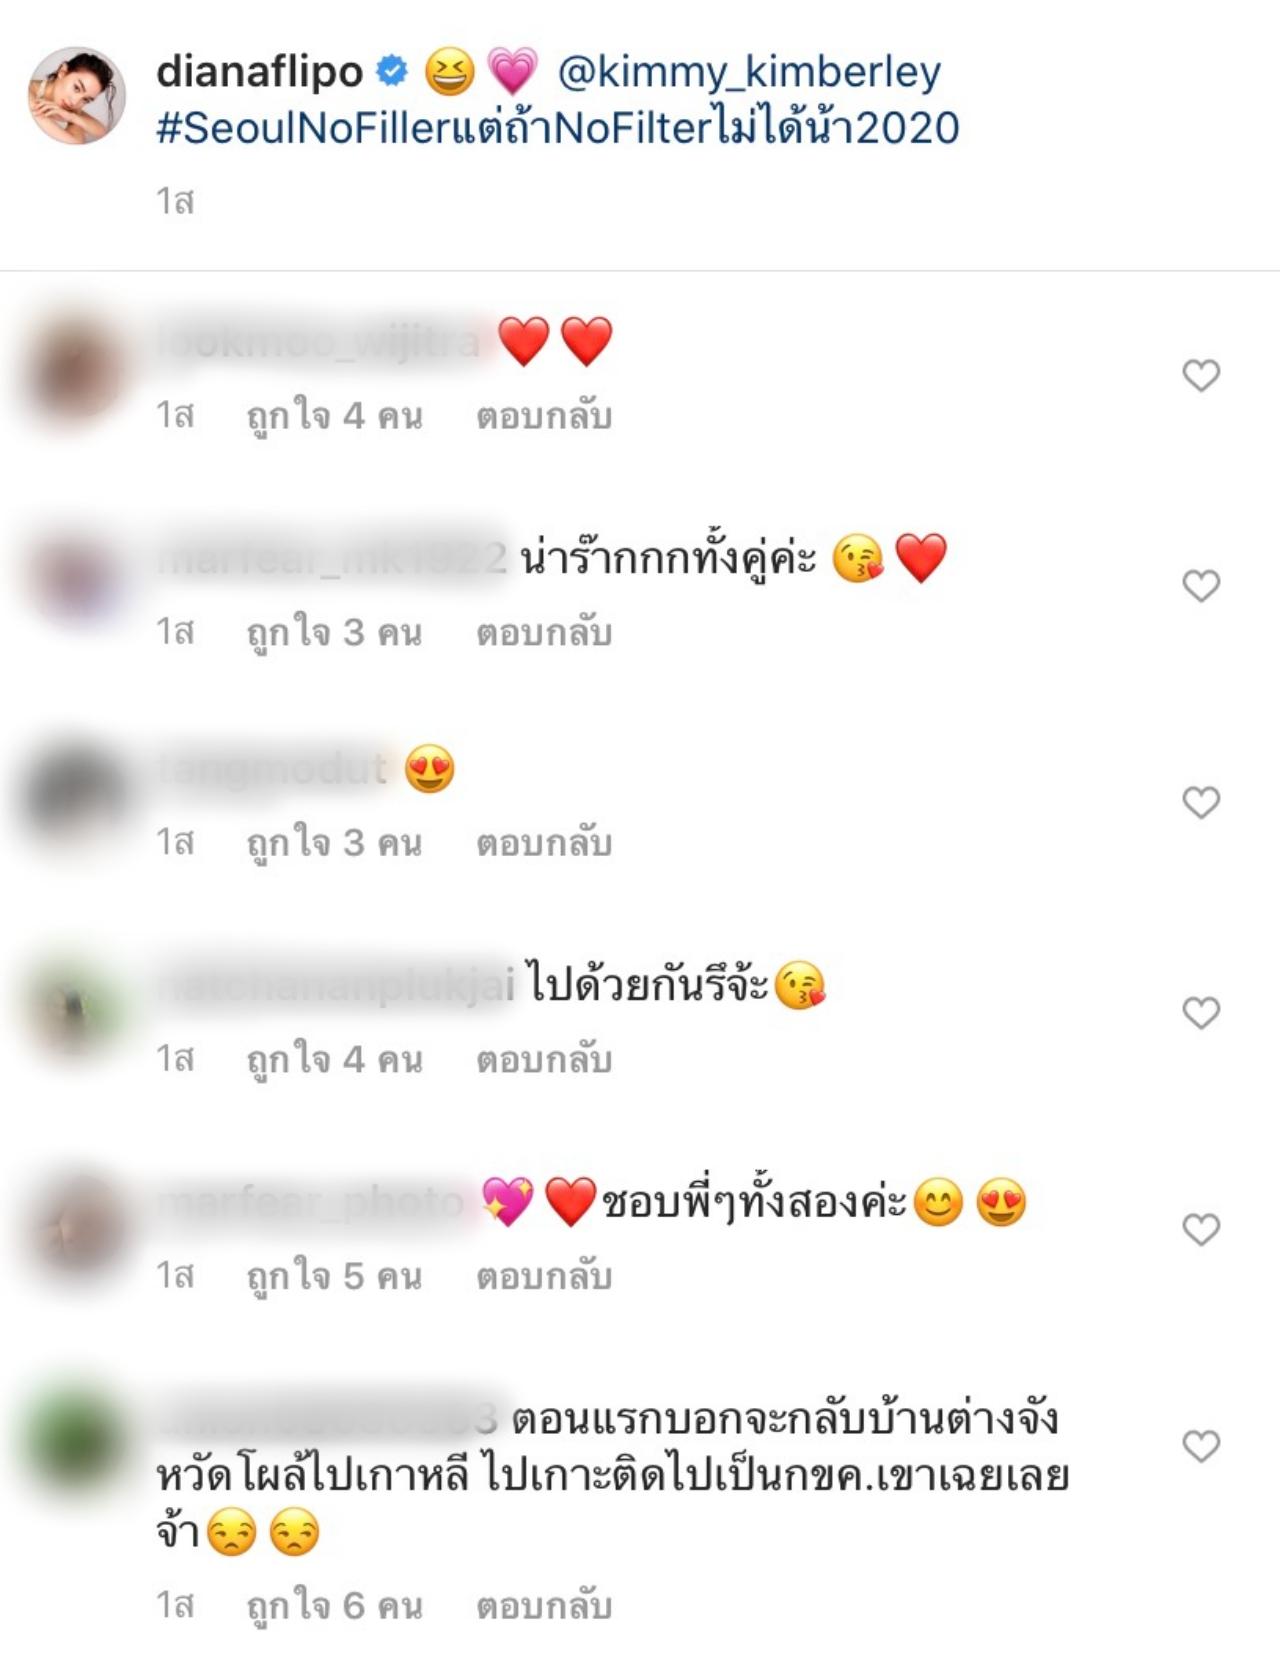View 4 likes on first comment
Screen dimensions: 1280x1680
[x=334, y=415]
